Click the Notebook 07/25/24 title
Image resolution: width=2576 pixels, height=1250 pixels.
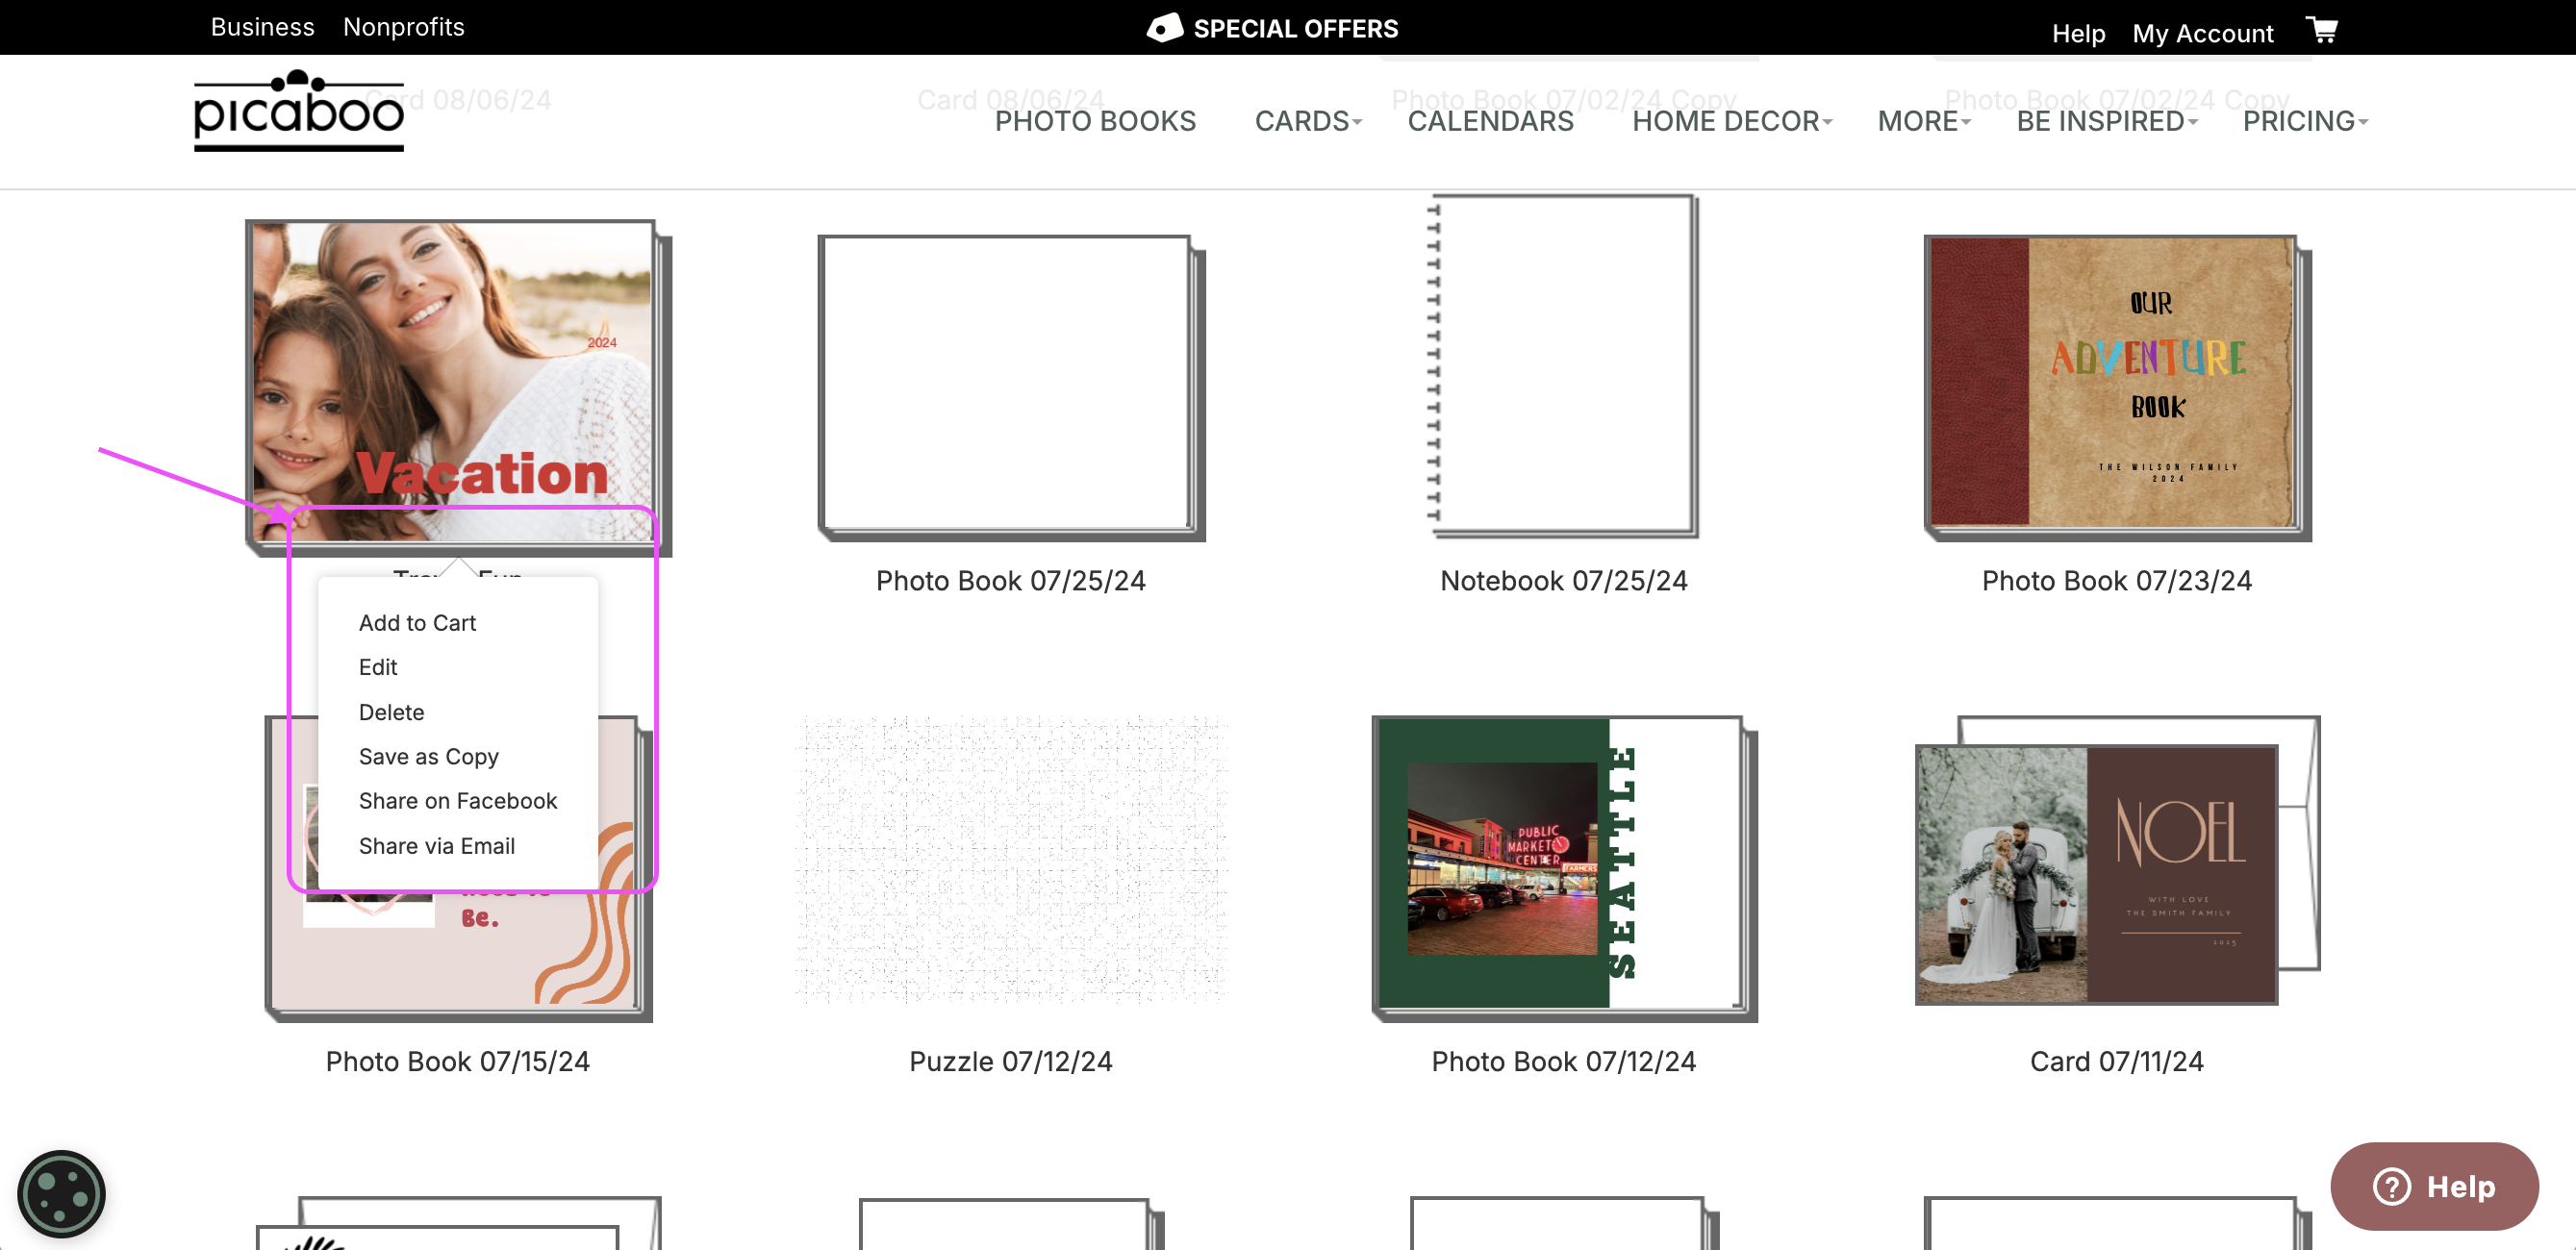1563,581
